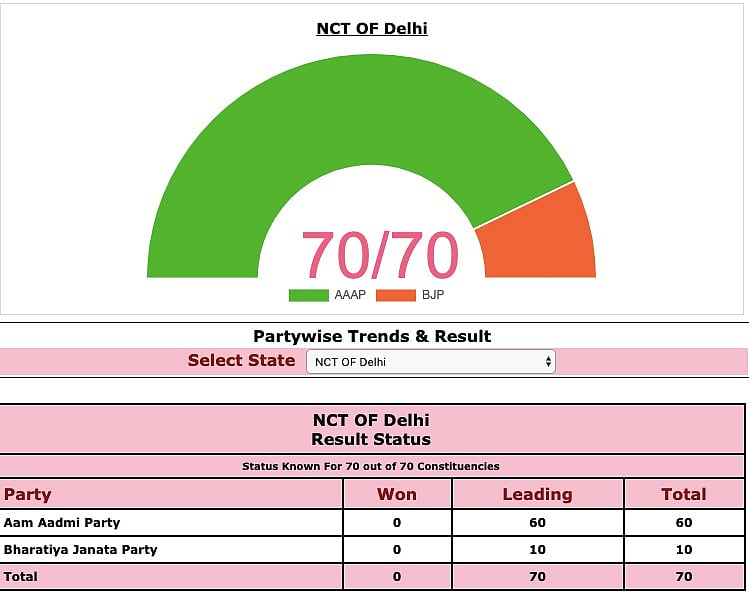The height and width of the screenshot is (594, 749).
Task: Click the Partywise Trends & Result heading
Action: coord(372,336)
